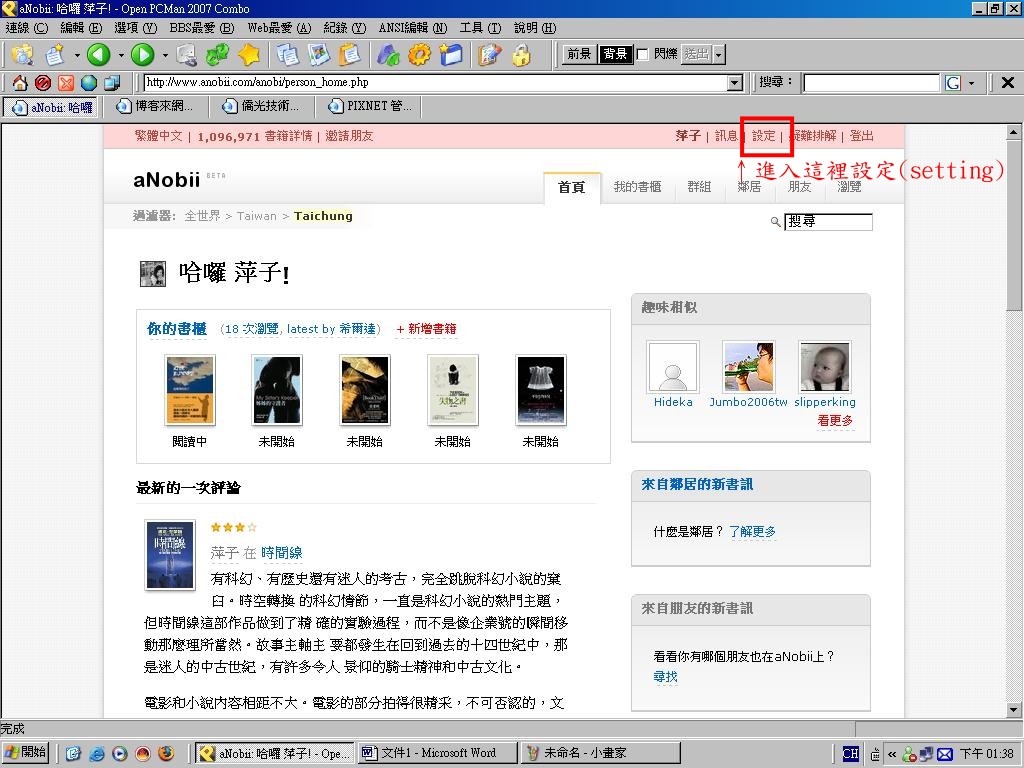Open the back button history dropdown
The width and height of the screenshot is (1024, 768).
[x=121, y=55]
